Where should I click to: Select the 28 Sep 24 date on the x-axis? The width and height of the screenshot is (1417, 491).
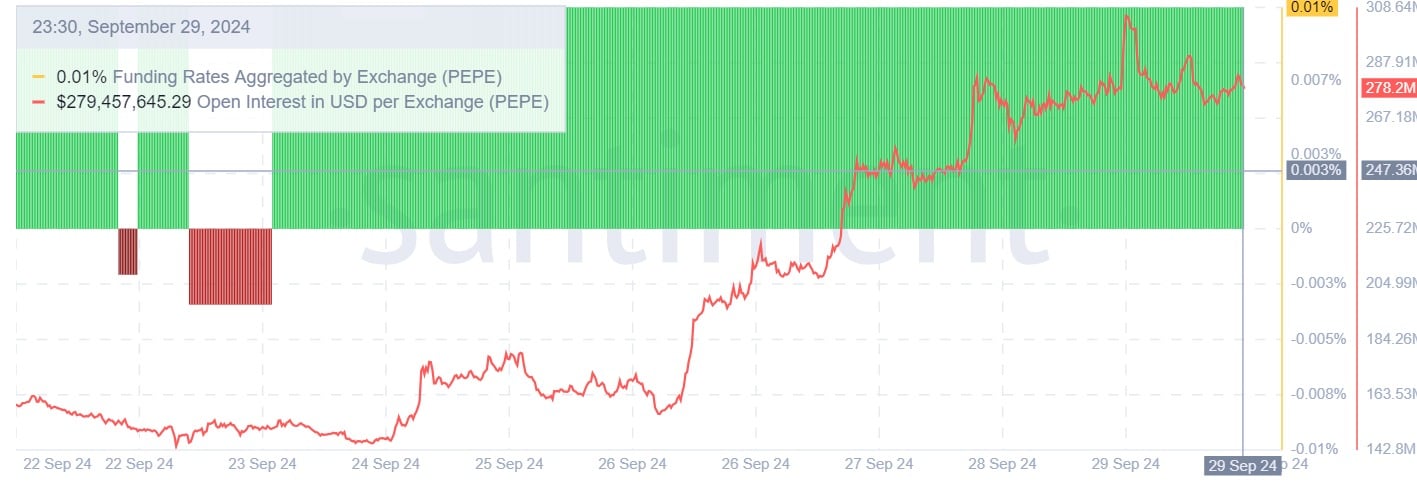1002,464
